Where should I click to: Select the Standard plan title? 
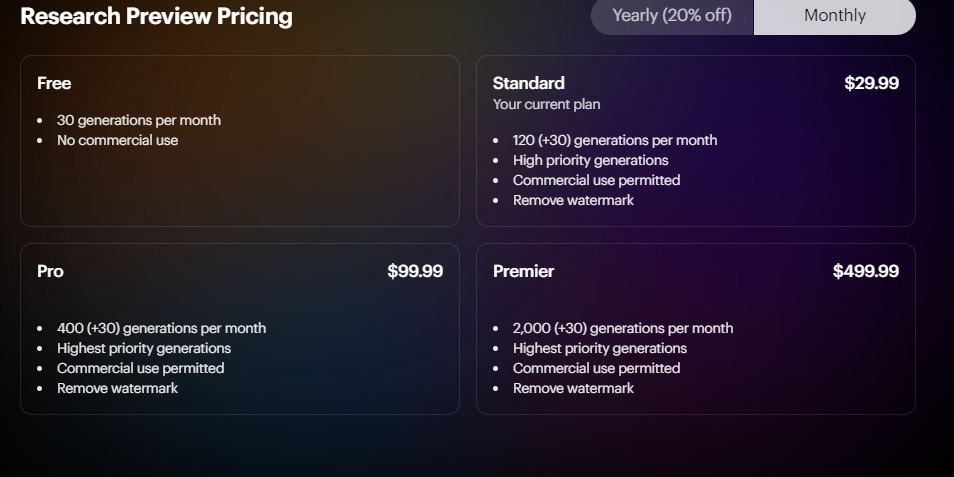coord(528,84)
